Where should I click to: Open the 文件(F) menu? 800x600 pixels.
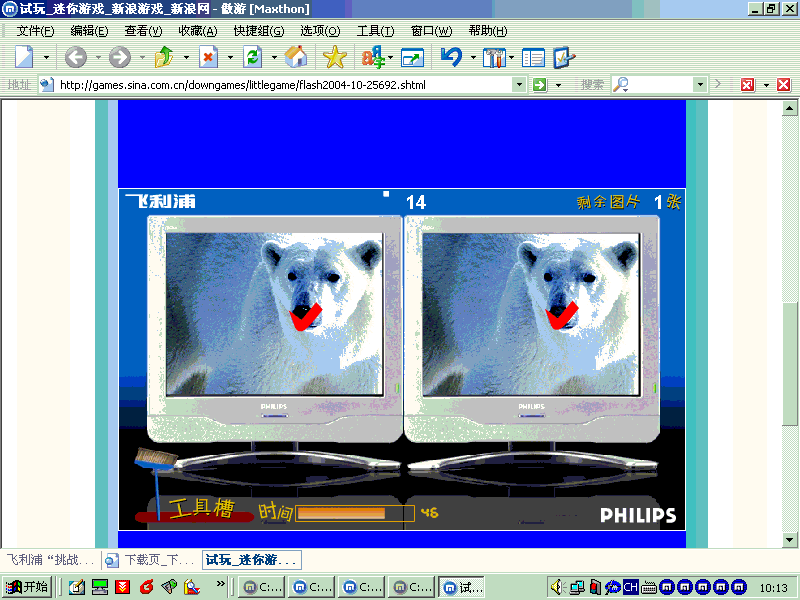(35, 31)
